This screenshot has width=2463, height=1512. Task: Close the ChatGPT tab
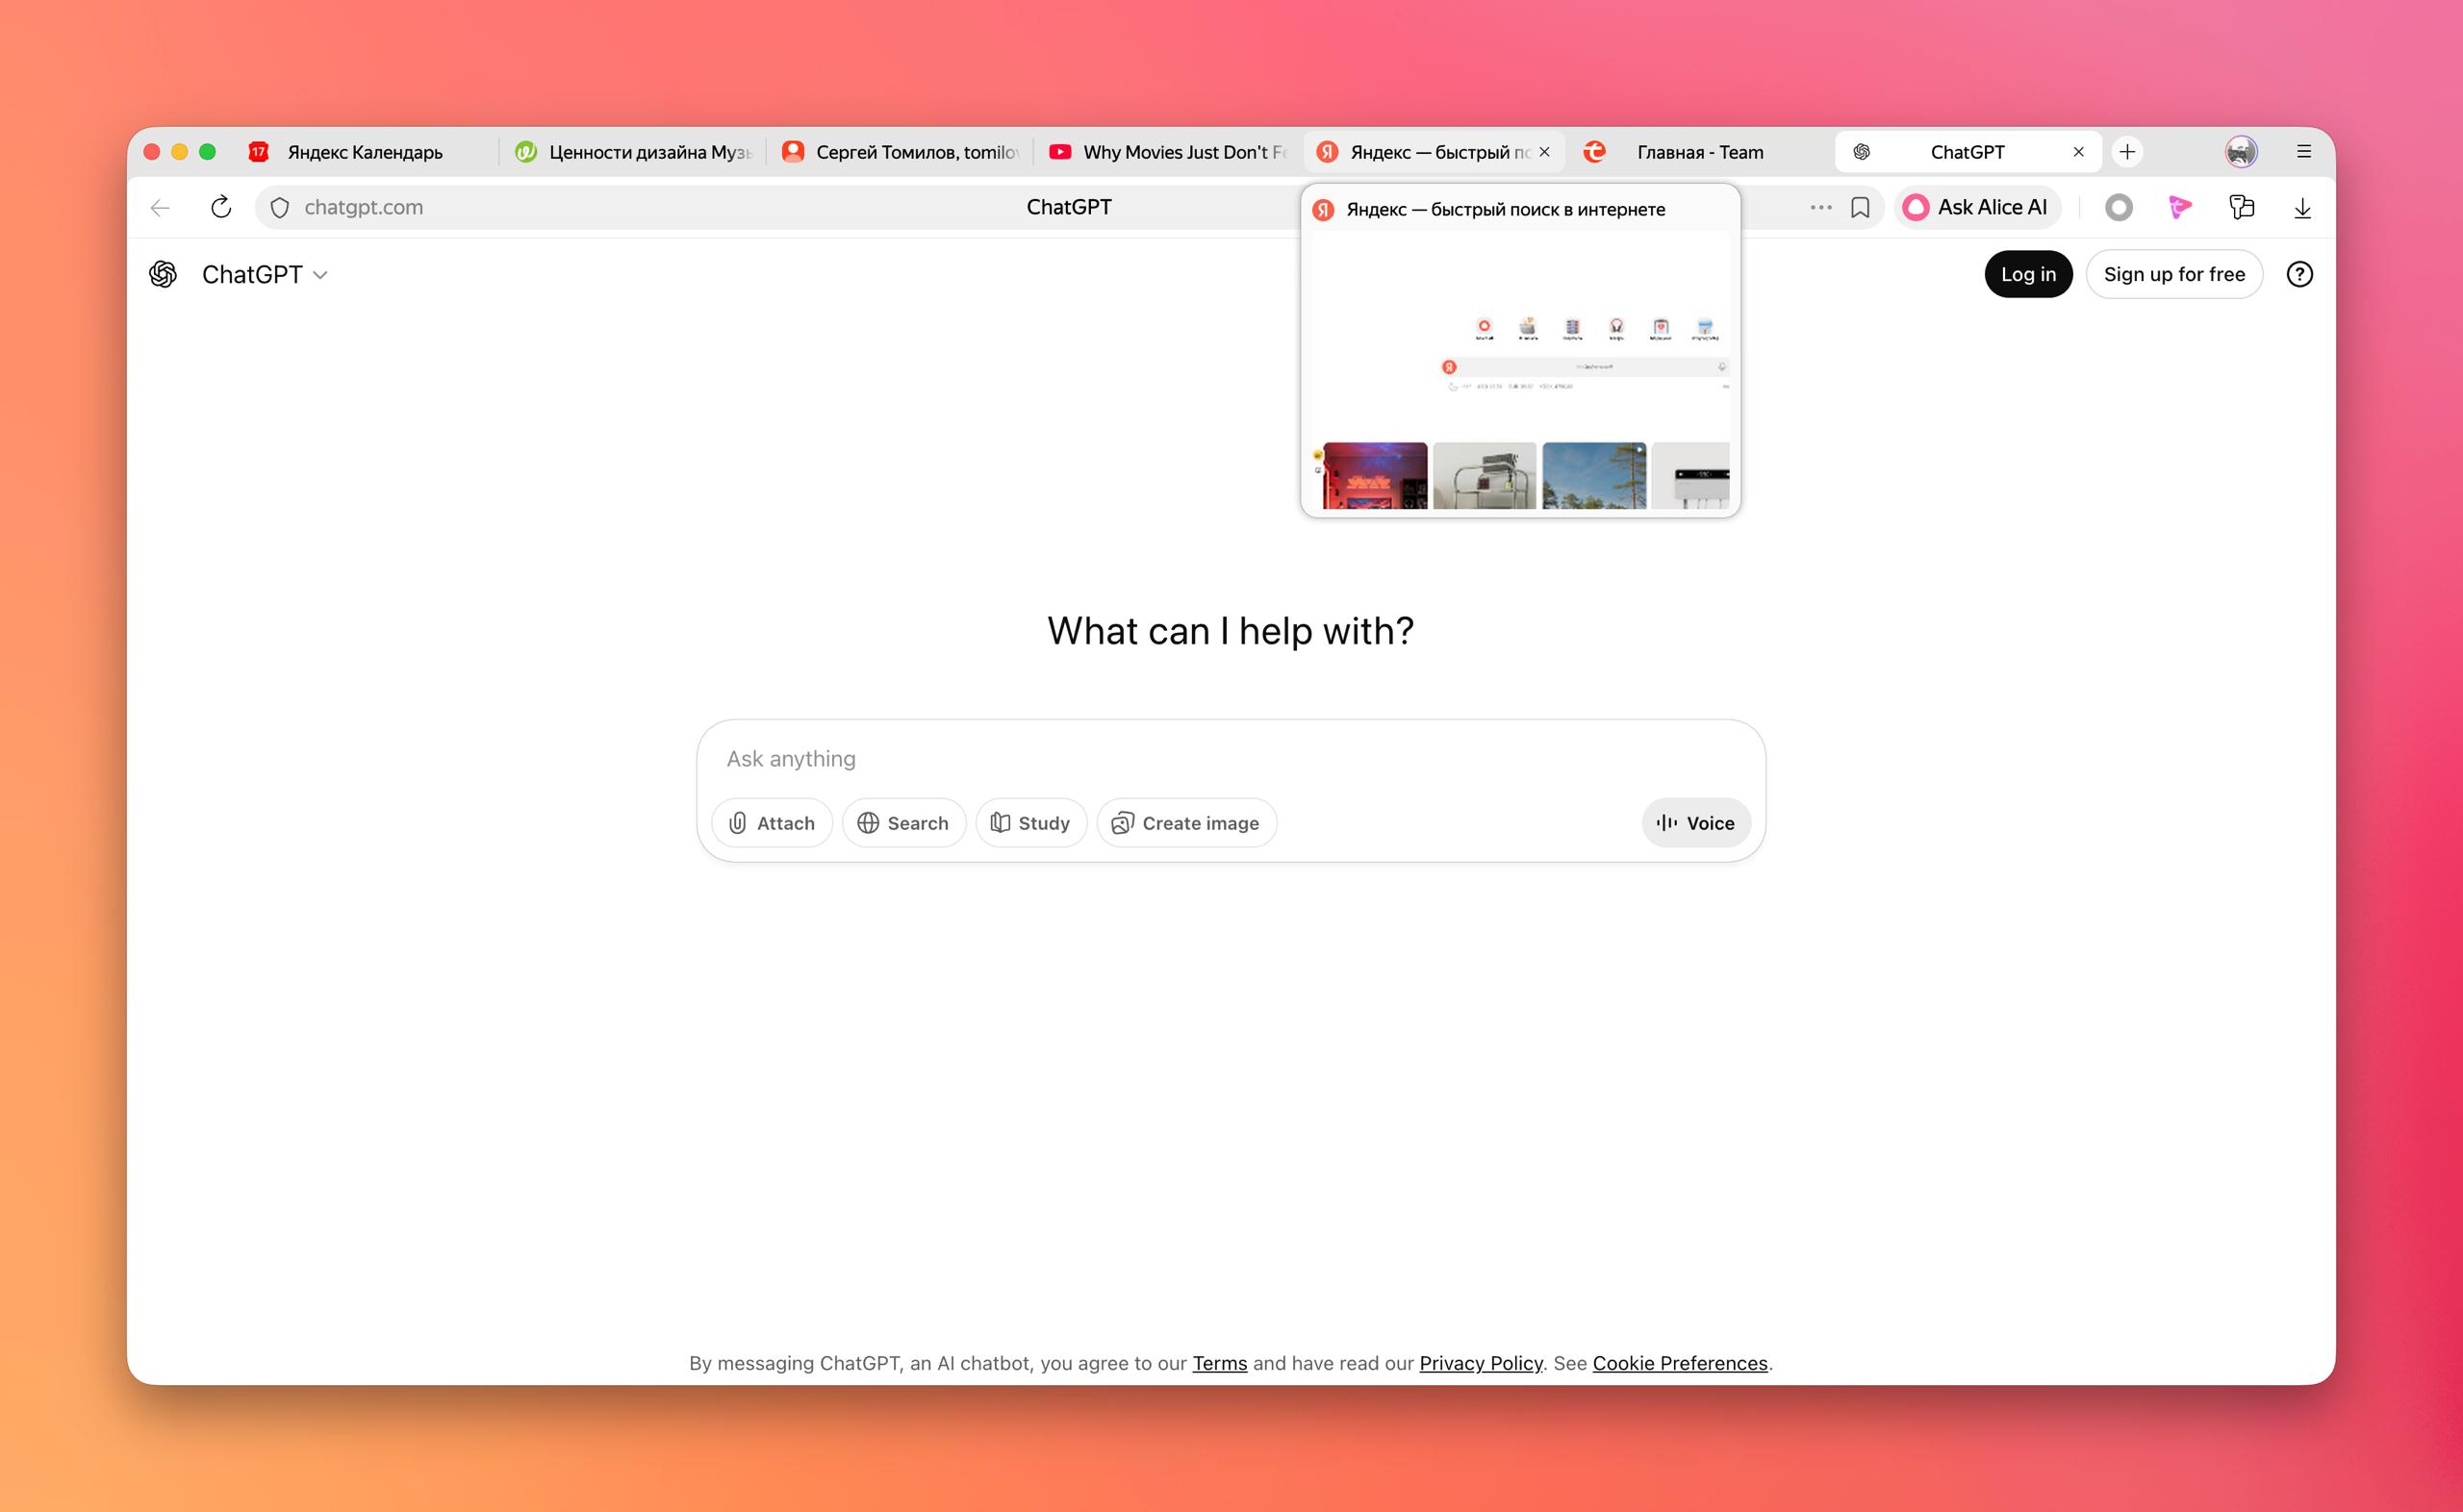(x=2078, y=152)
